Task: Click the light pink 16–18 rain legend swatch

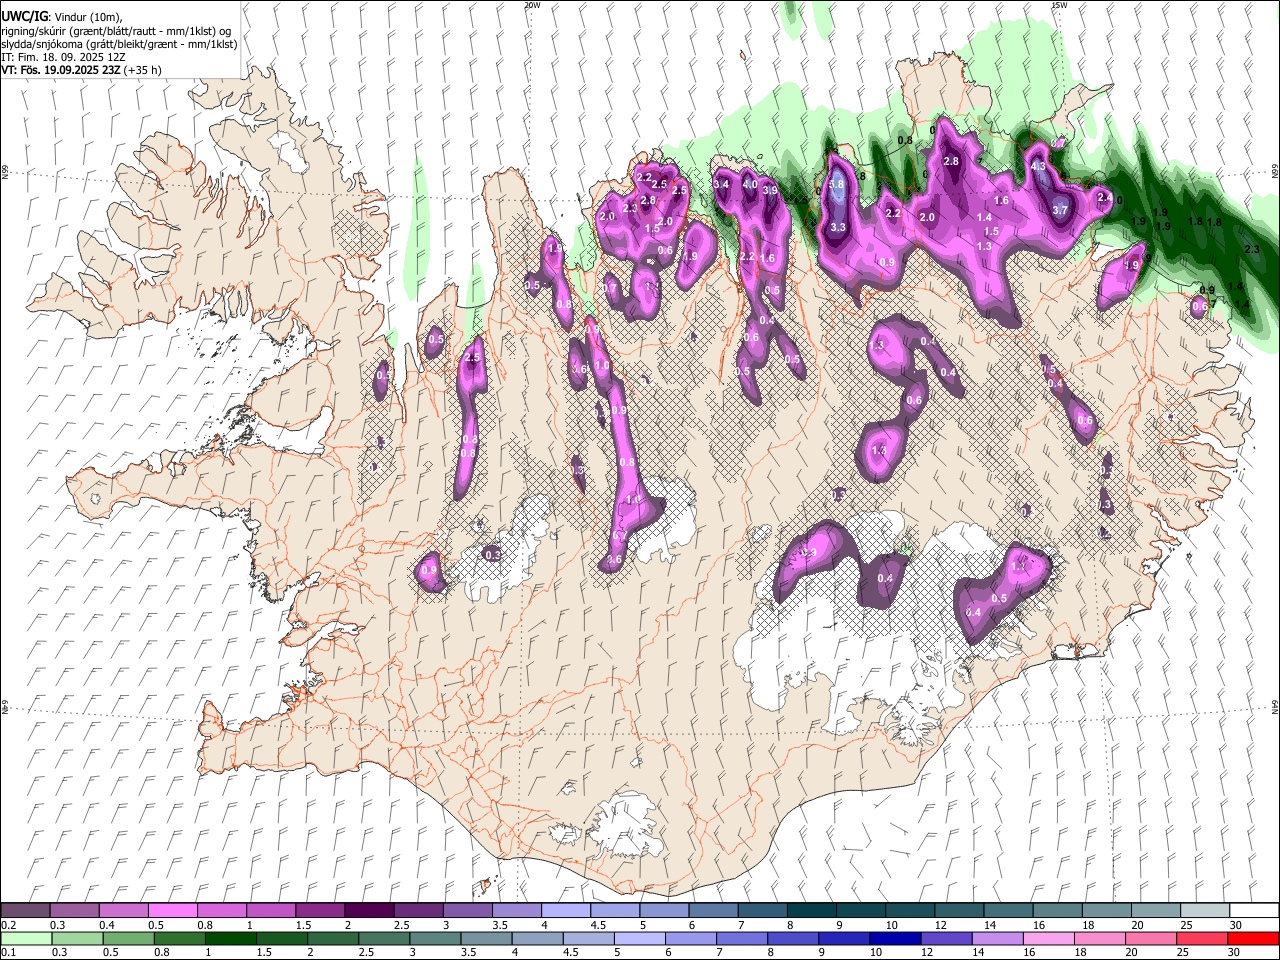Action: tap(1049, 938)
